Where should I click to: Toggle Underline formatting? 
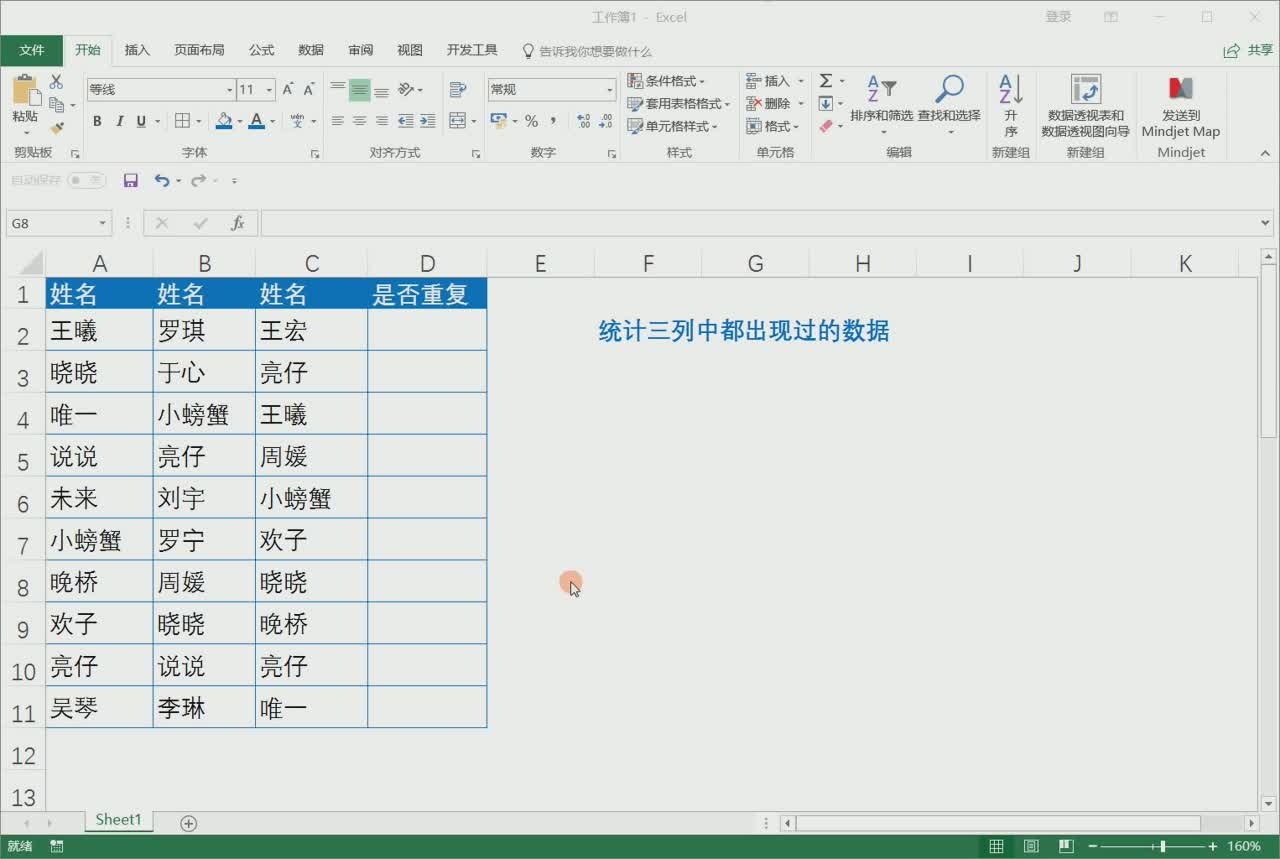click(141, 121)
